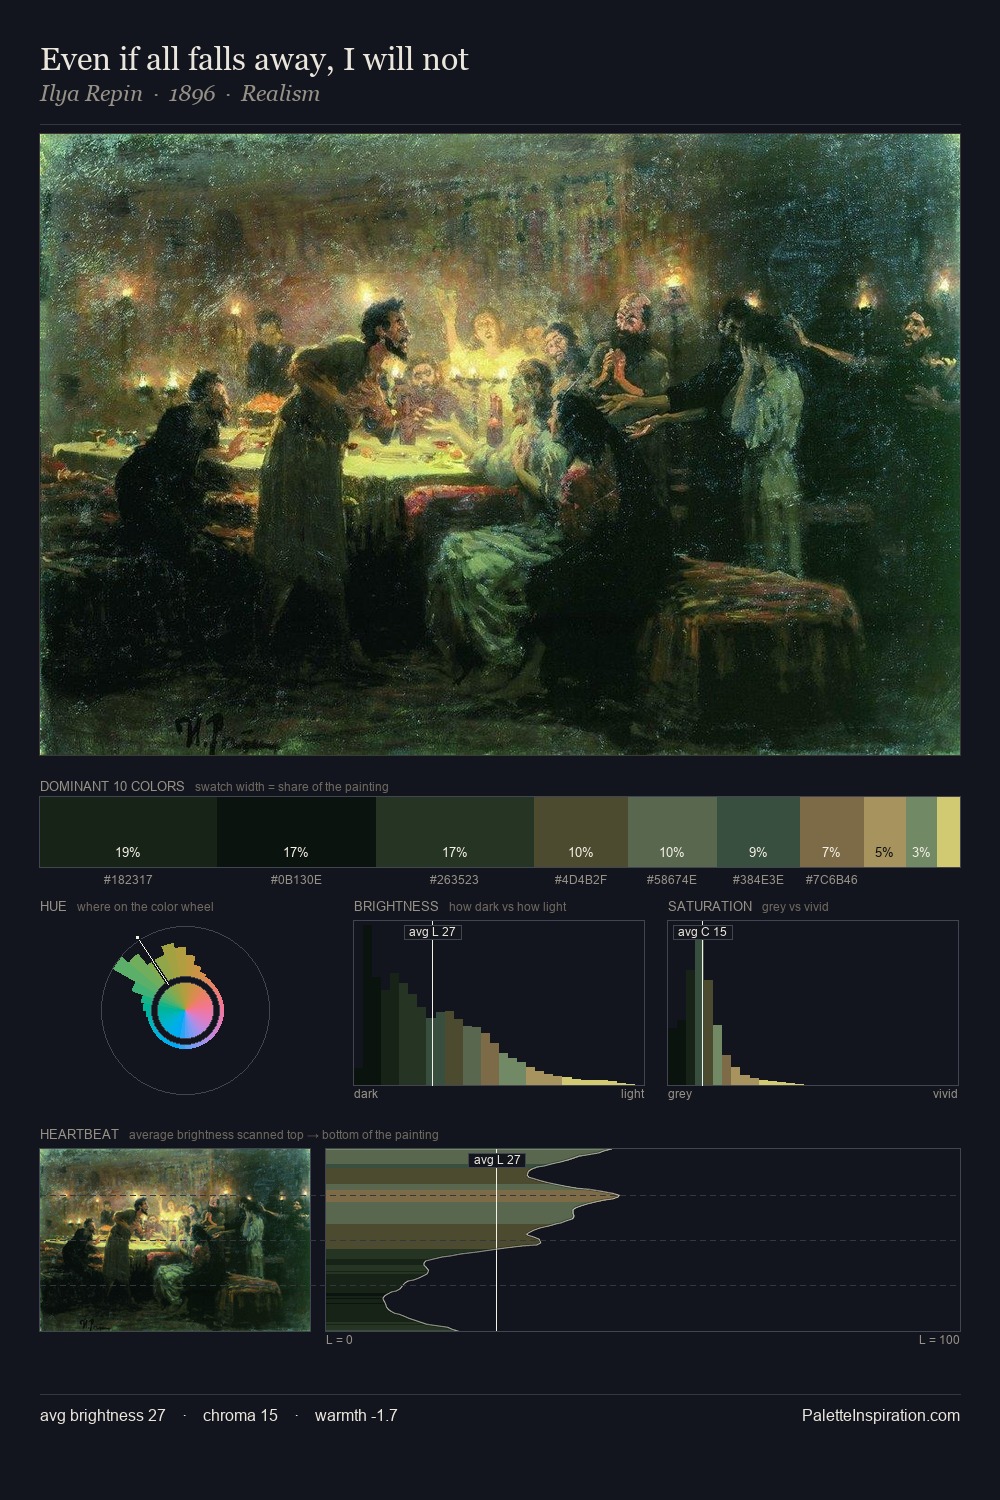Click the 'L = 0' axis label
The width and height of the screenshot is (1000, 1500).
(339, 1340)
